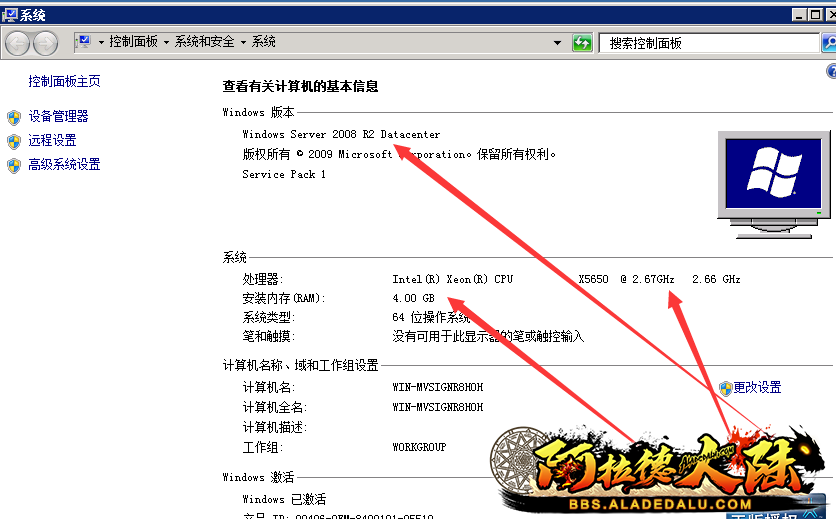Viewport: 836px width, 519px height.
Task: Expand the dropdown arrow after 控制面板
Action: point(166,43)
